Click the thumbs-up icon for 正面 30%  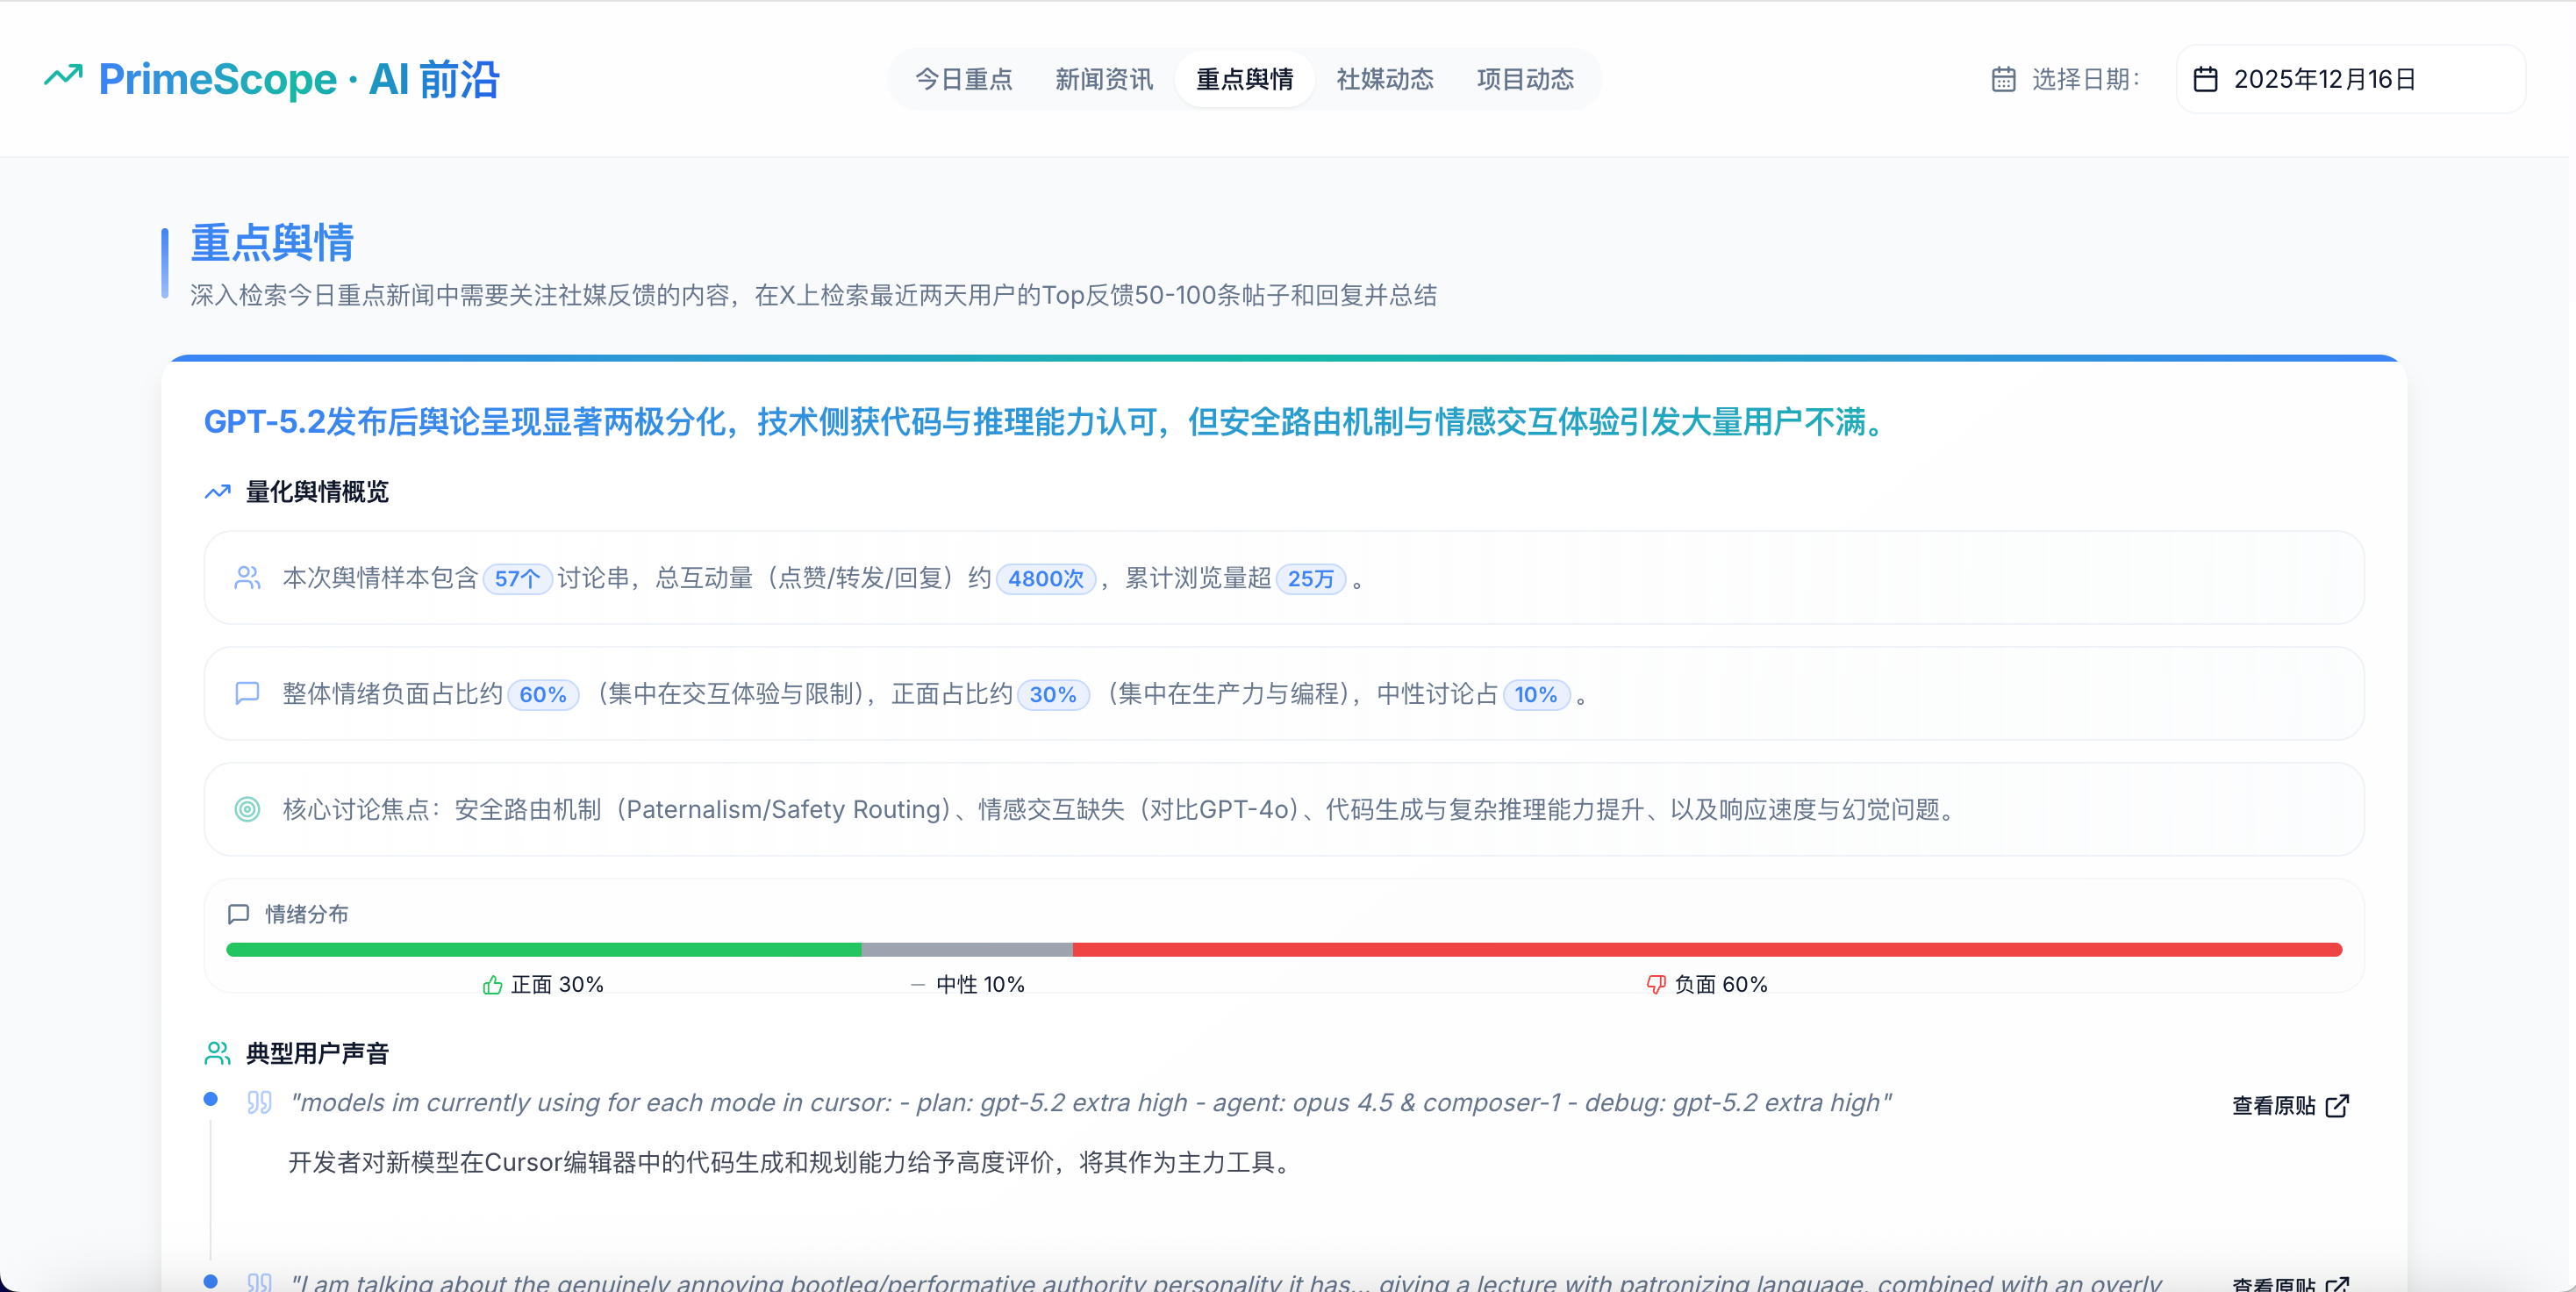point(492,985)
